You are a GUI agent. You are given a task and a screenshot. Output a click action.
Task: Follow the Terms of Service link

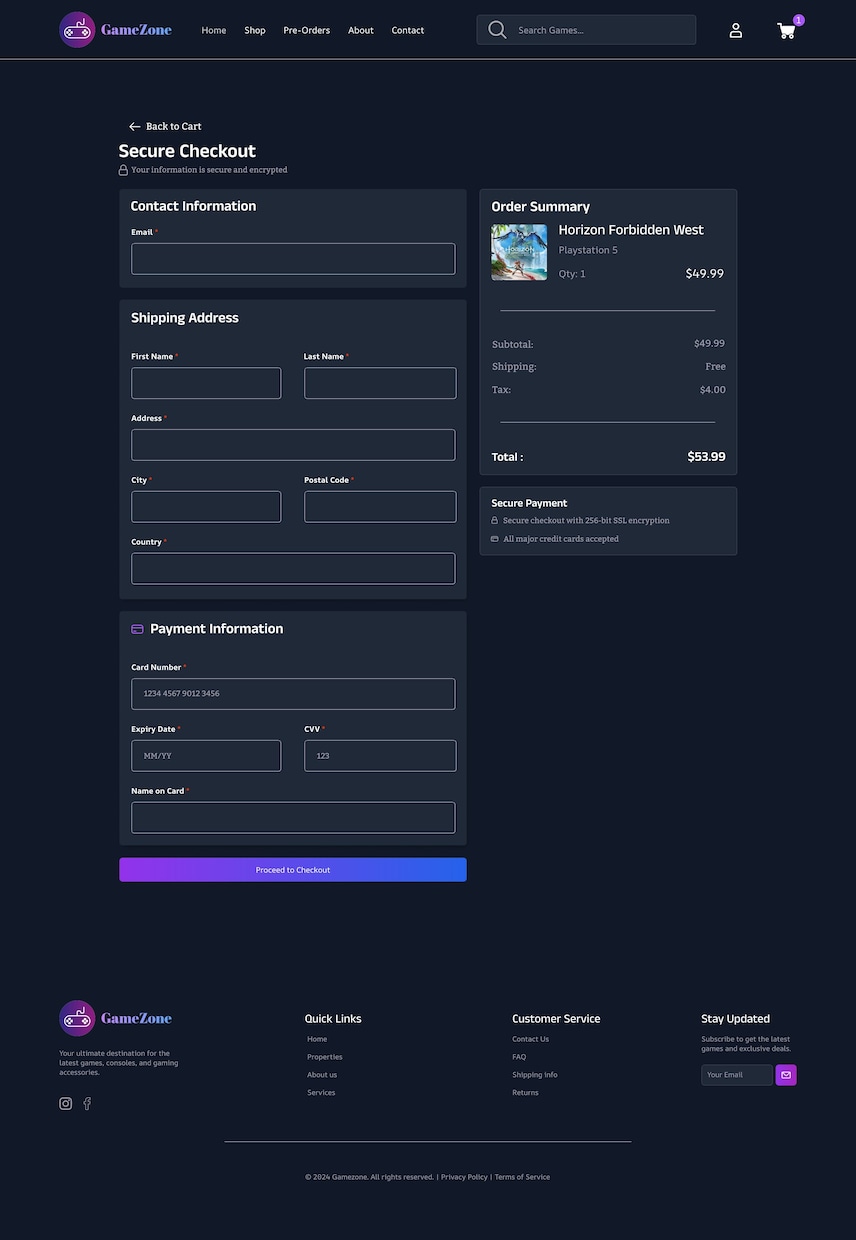(522, 1177)
